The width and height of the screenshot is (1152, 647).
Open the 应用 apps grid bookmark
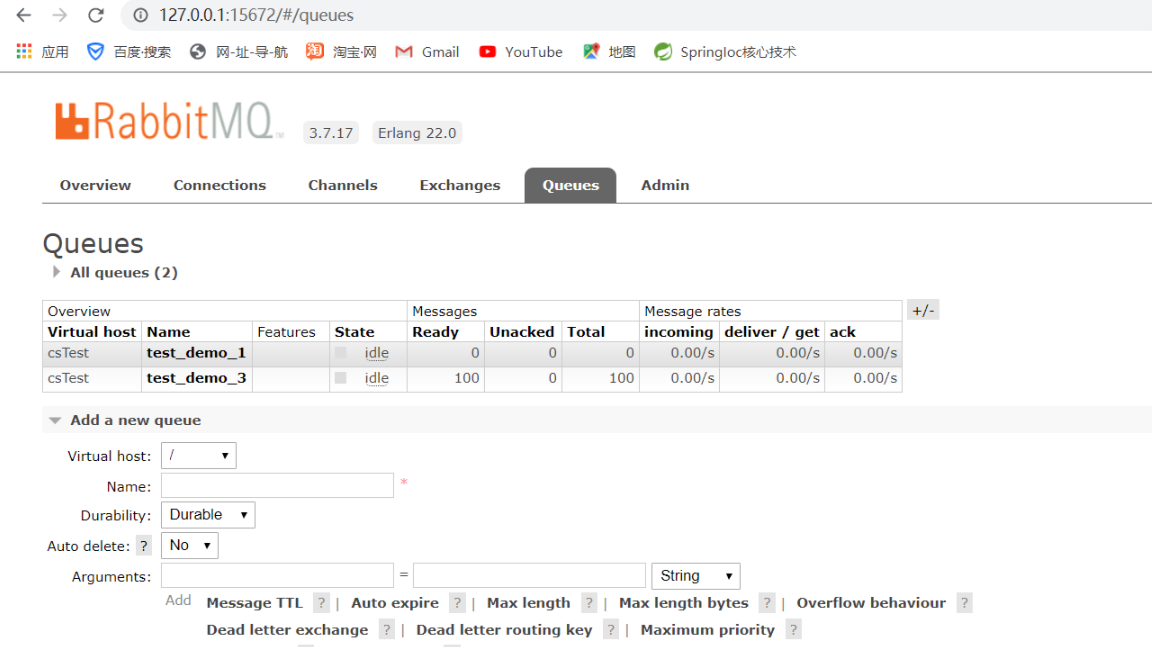coord(43,51)
